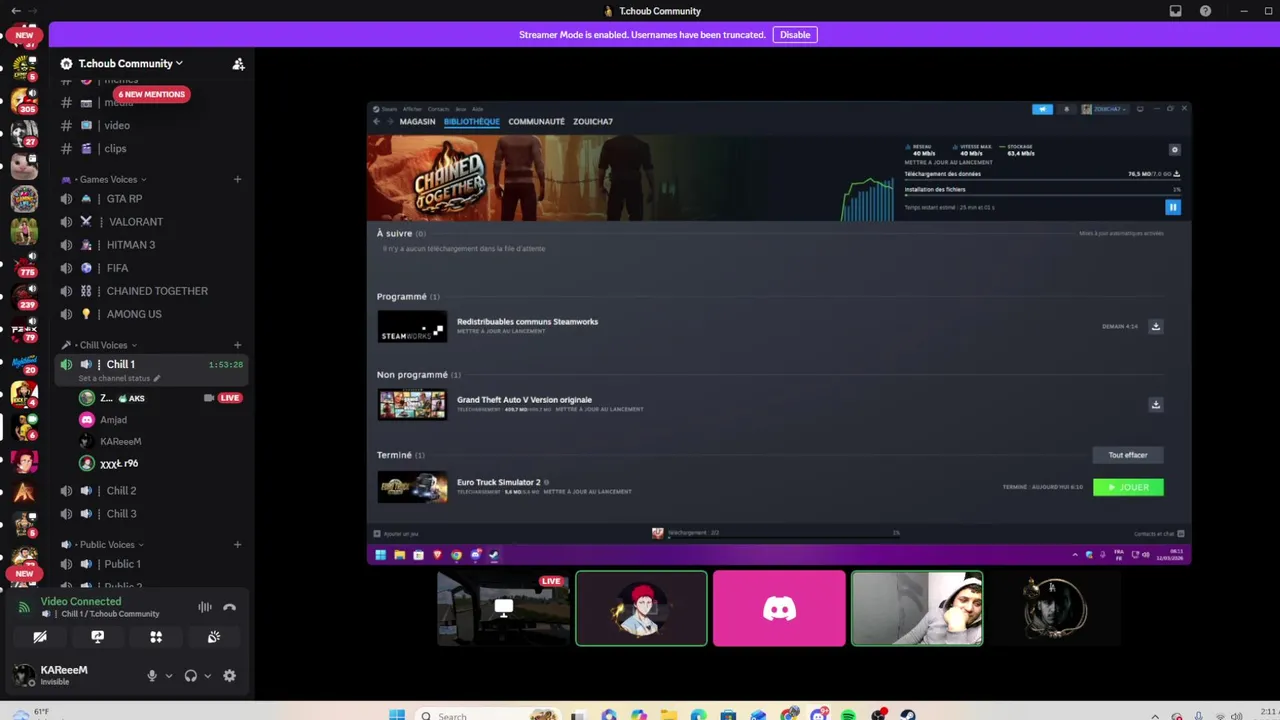The image size is (1280, 720).
Task: Open server with 775 badge
Action: (x=24, y=263)
